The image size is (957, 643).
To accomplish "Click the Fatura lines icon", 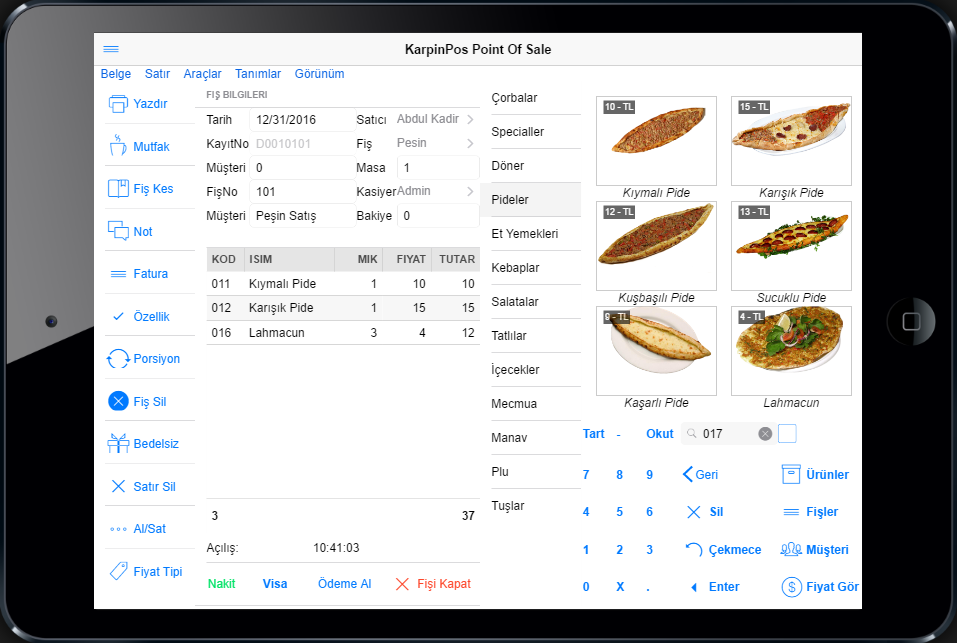I will [x=118, y=274].
